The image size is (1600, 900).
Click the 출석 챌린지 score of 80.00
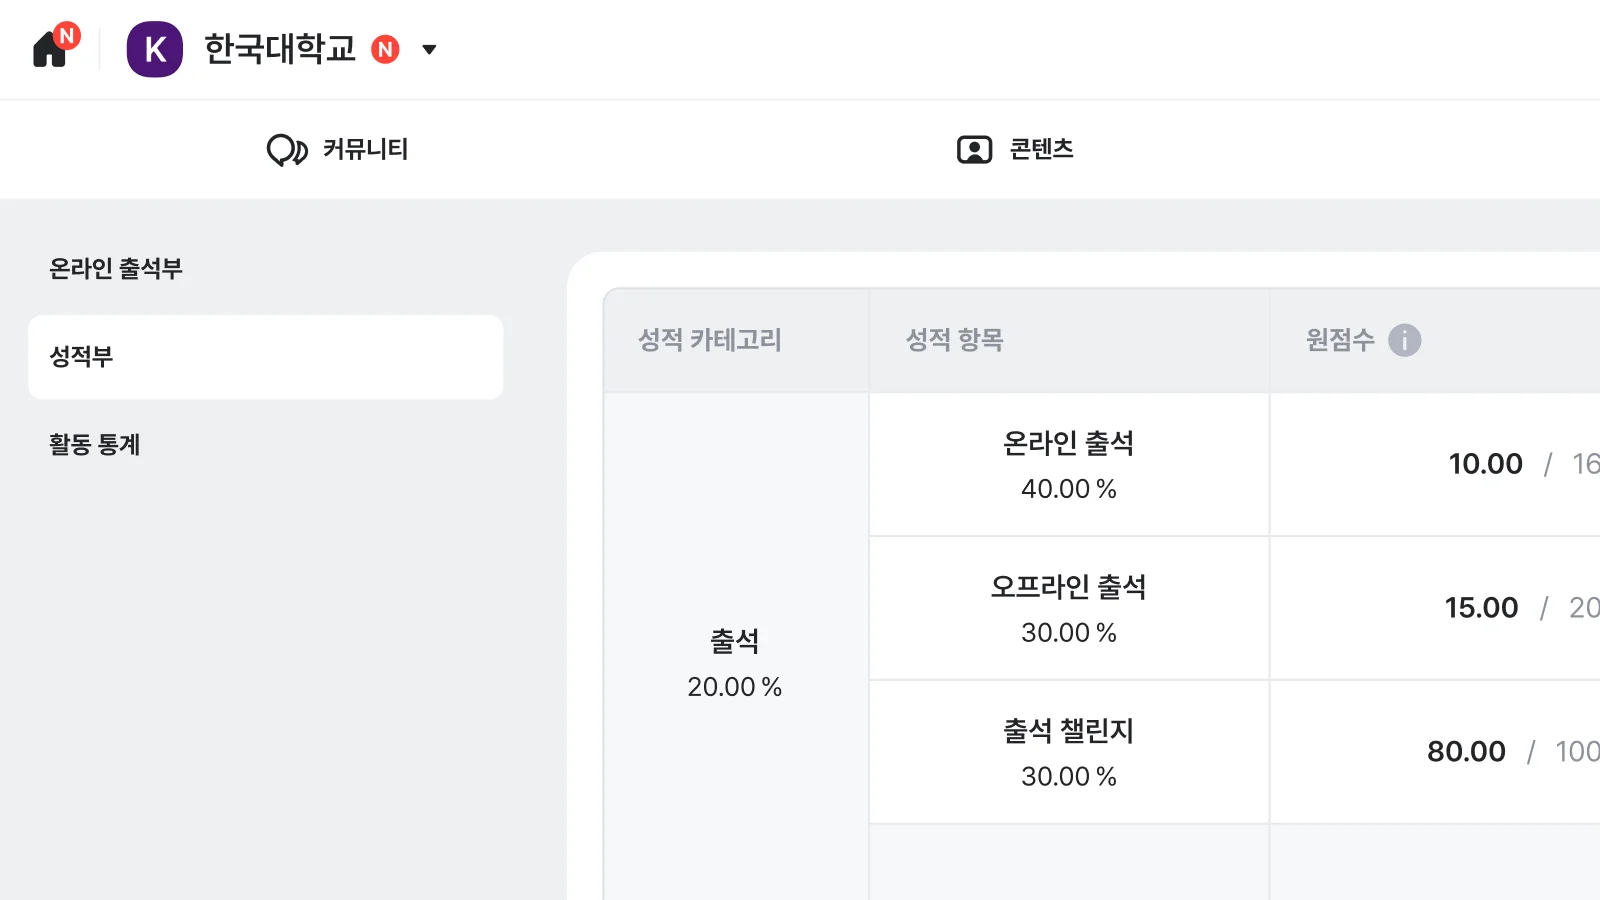pos(1466,752)
